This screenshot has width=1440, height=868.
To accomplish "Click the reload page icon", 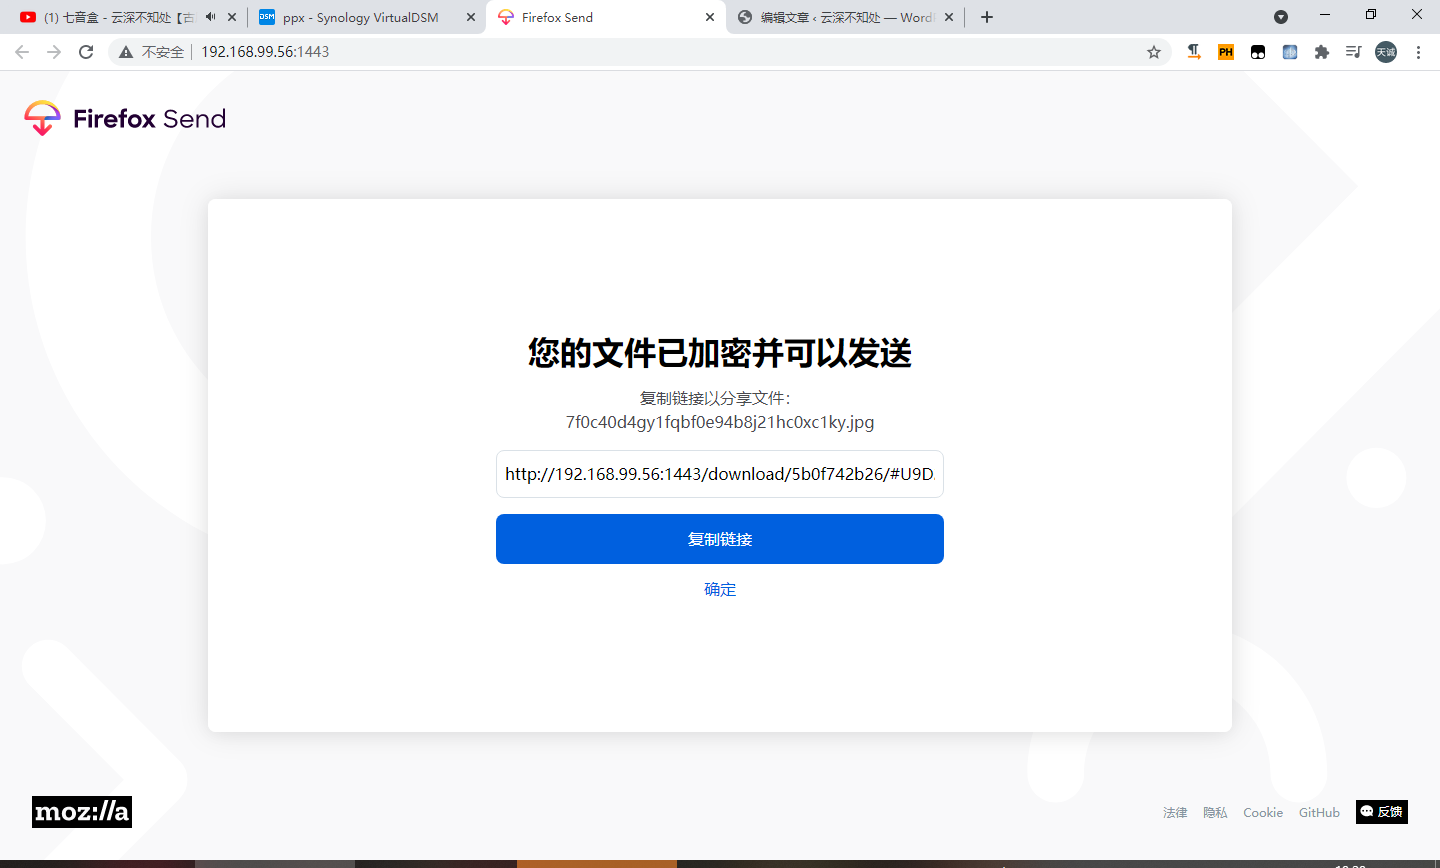I will 85,51.
